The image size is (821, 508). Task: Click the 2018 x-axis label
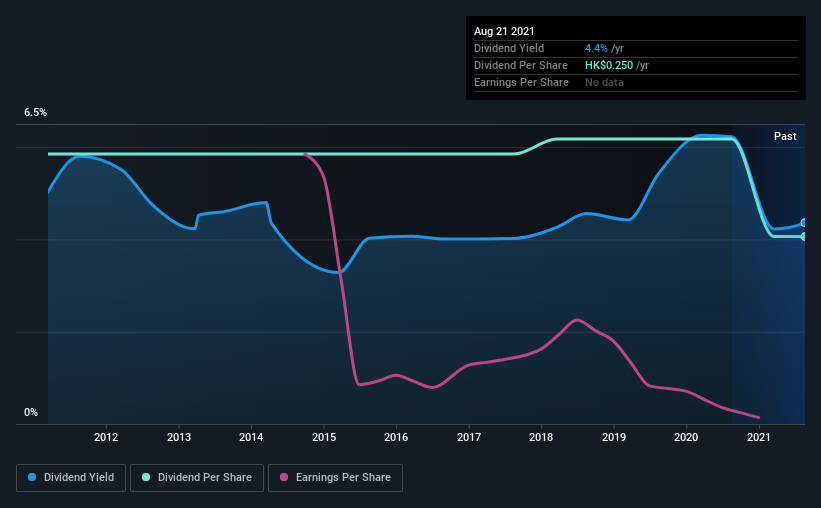click(541, 437)
